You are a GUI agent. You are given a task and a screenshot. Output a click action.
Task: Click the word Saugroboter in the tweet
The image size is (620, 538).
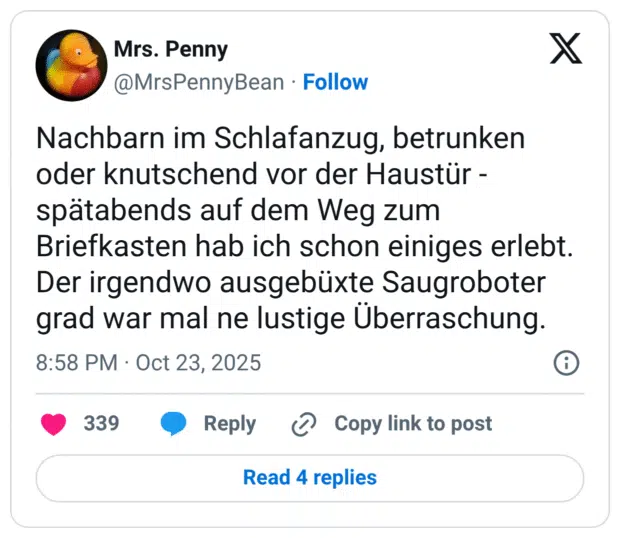(457, 282)
